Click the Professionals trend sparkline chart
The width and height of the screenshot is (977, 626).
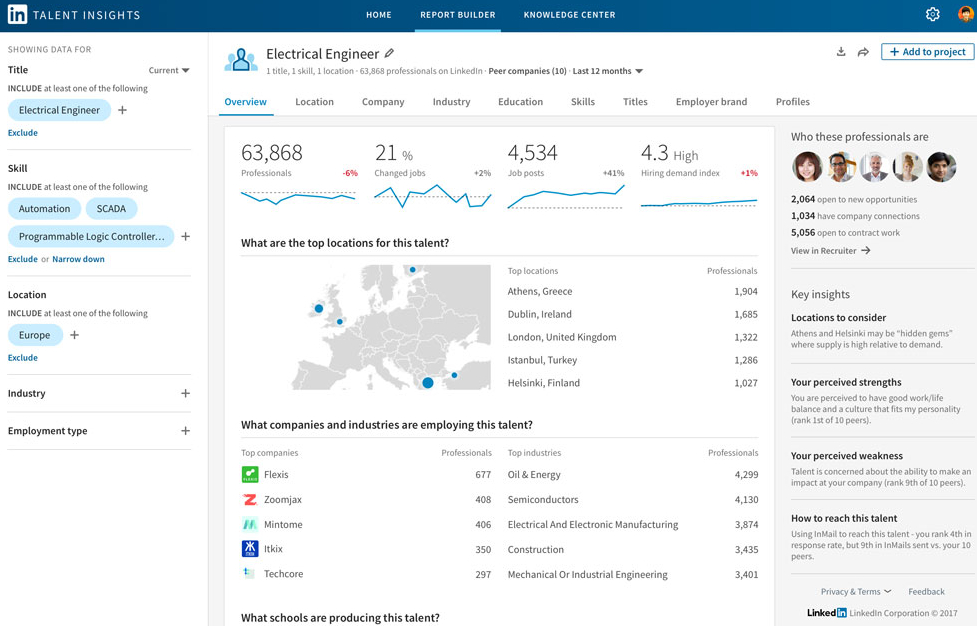[x=298, y=197]
